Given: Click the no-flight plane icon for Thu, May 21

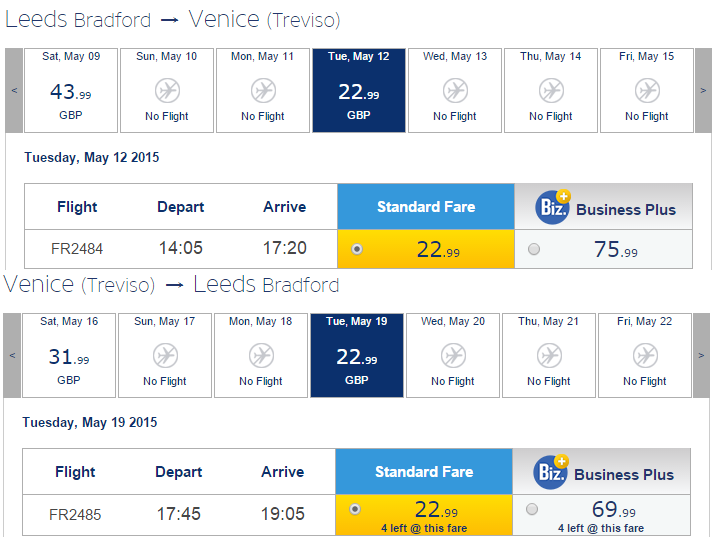Looking at the screenshot, I should pos(549,355).
